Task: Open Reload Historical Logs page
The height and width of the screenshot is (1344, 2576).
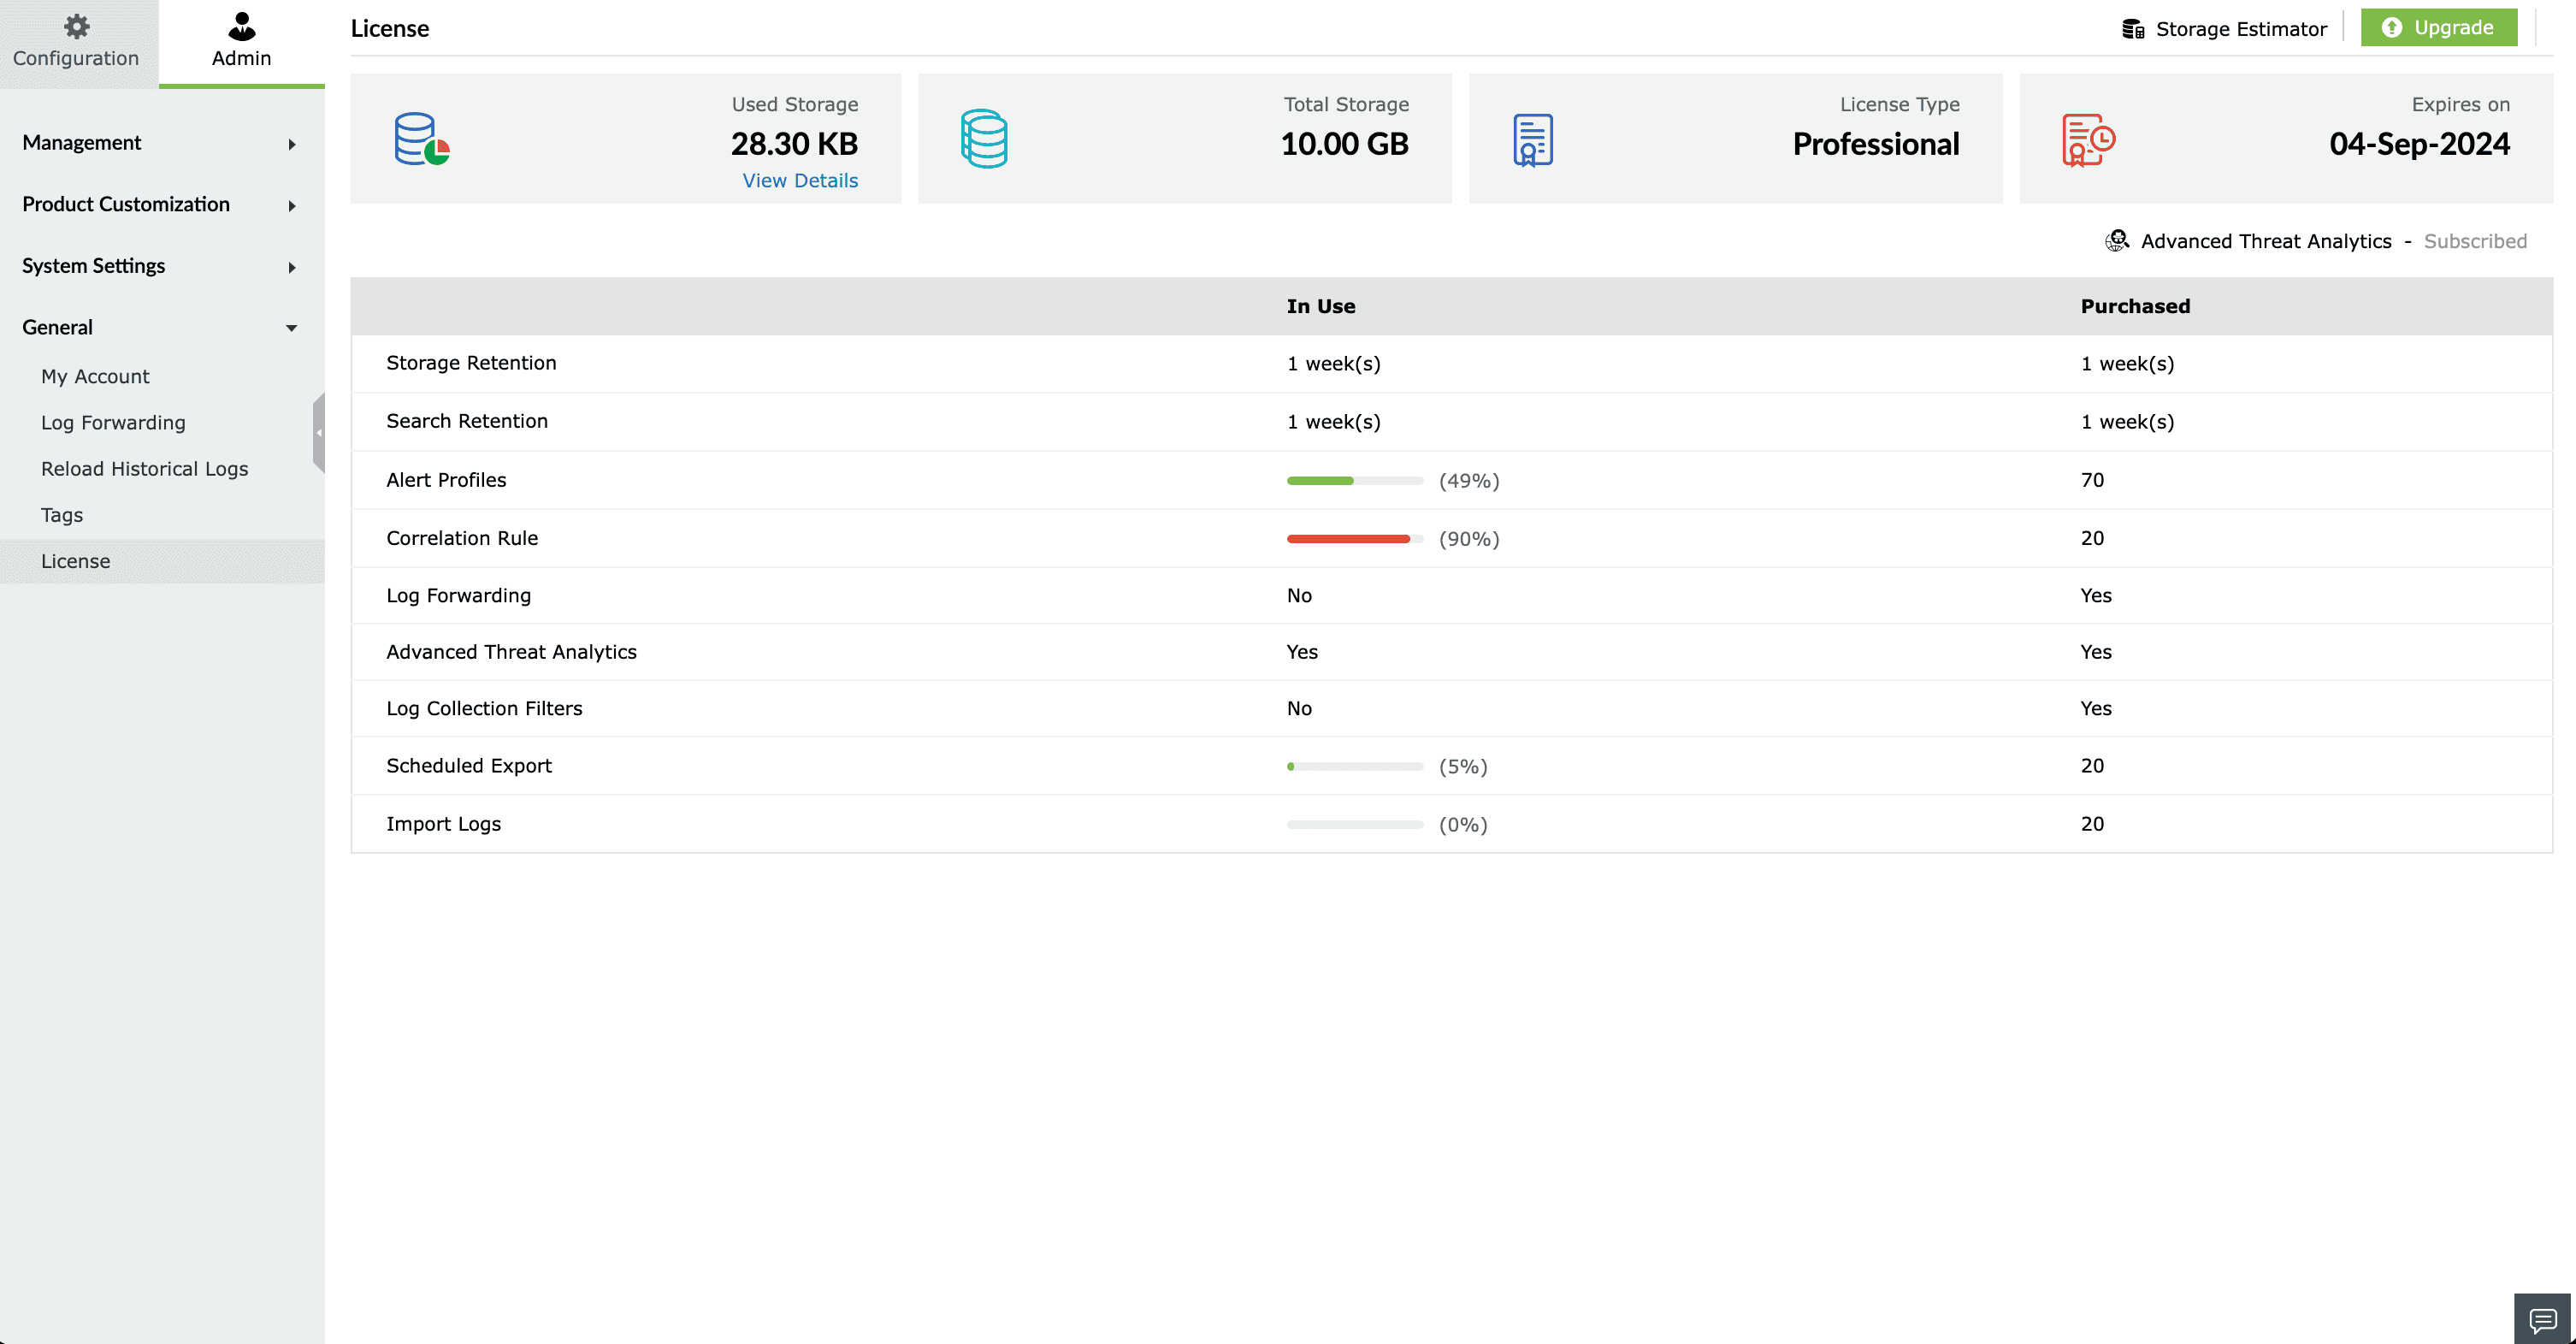Action: click(144, 469)
